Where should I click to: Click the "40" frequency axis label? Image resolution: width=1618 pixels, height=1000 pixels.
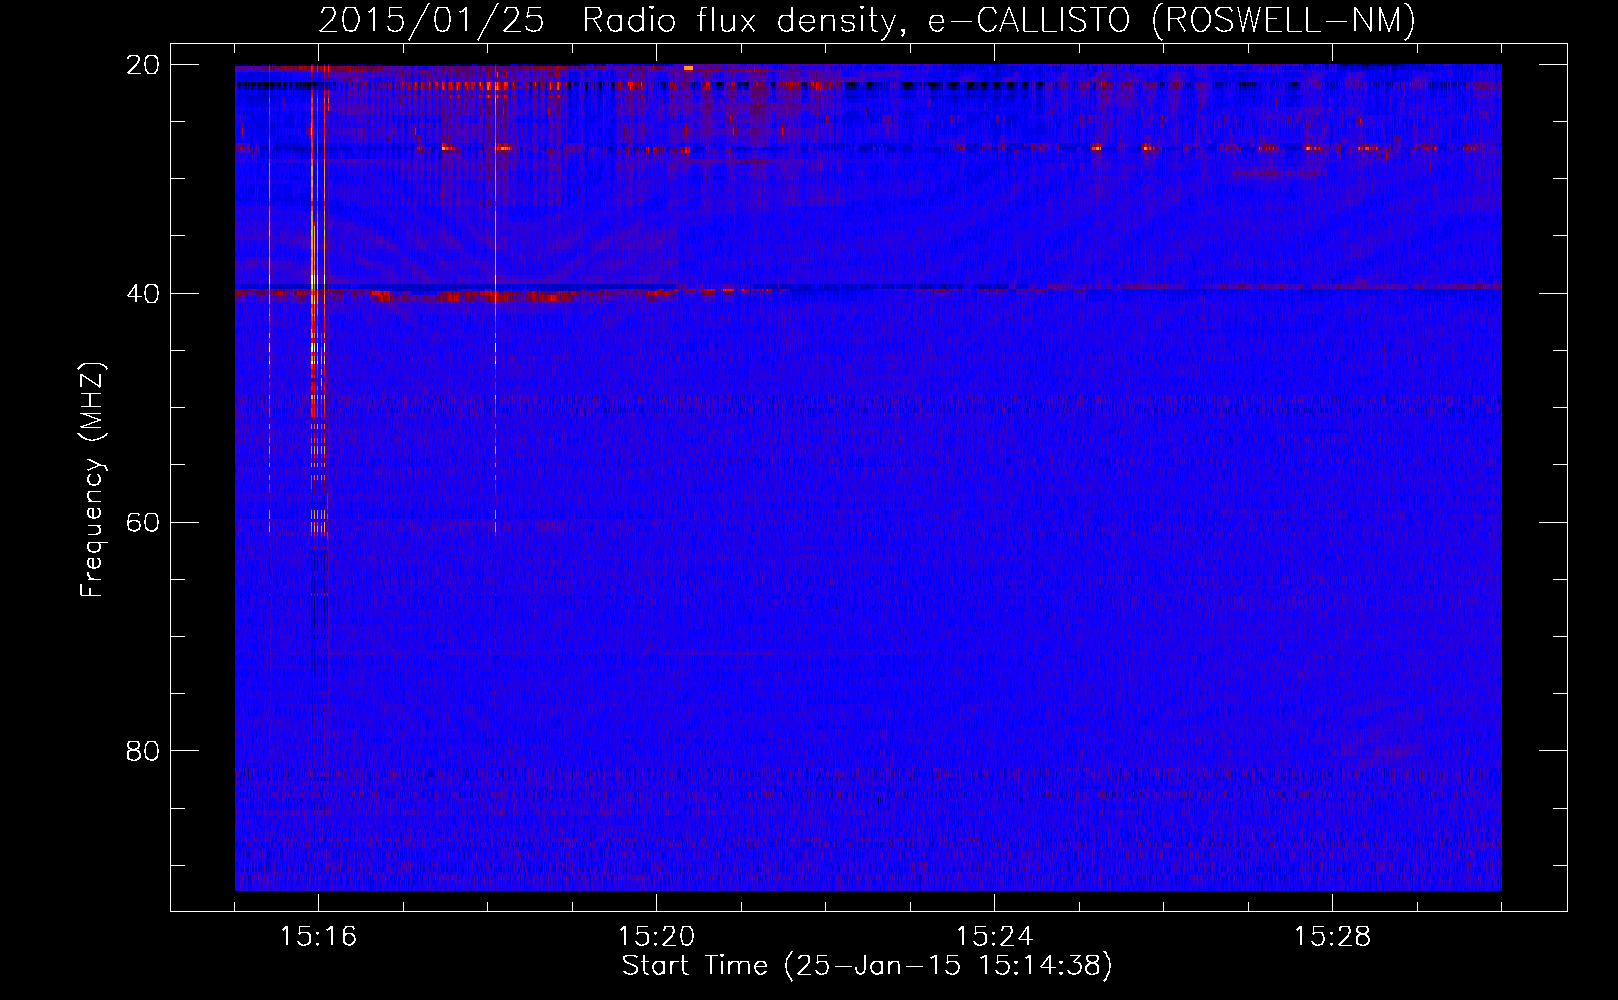tap(143, 294)
